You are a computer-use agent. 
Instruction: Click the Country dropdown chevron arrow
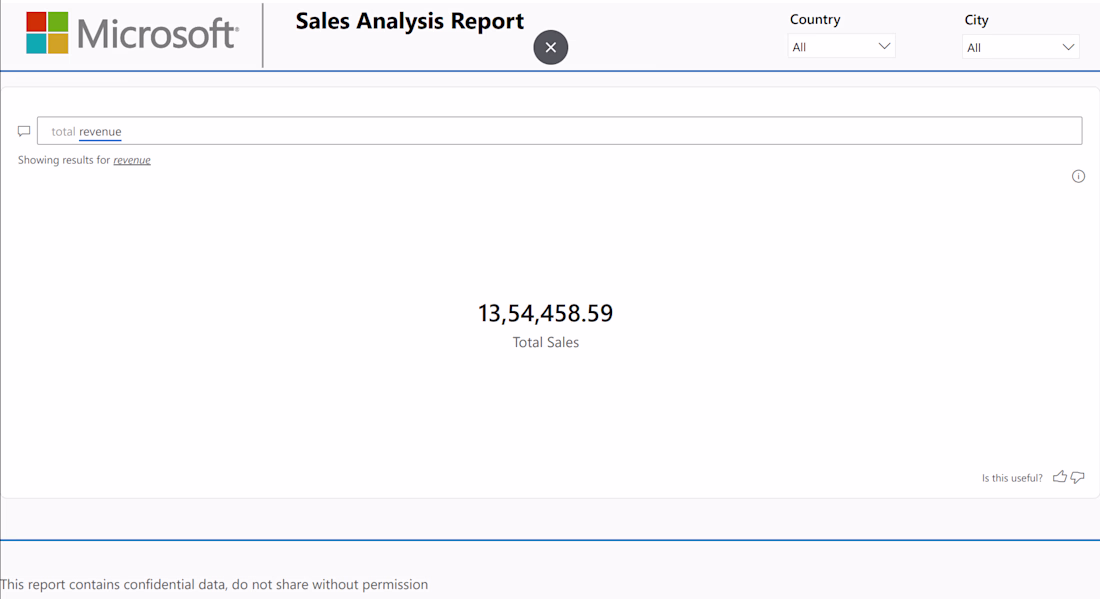click(884, 46)
